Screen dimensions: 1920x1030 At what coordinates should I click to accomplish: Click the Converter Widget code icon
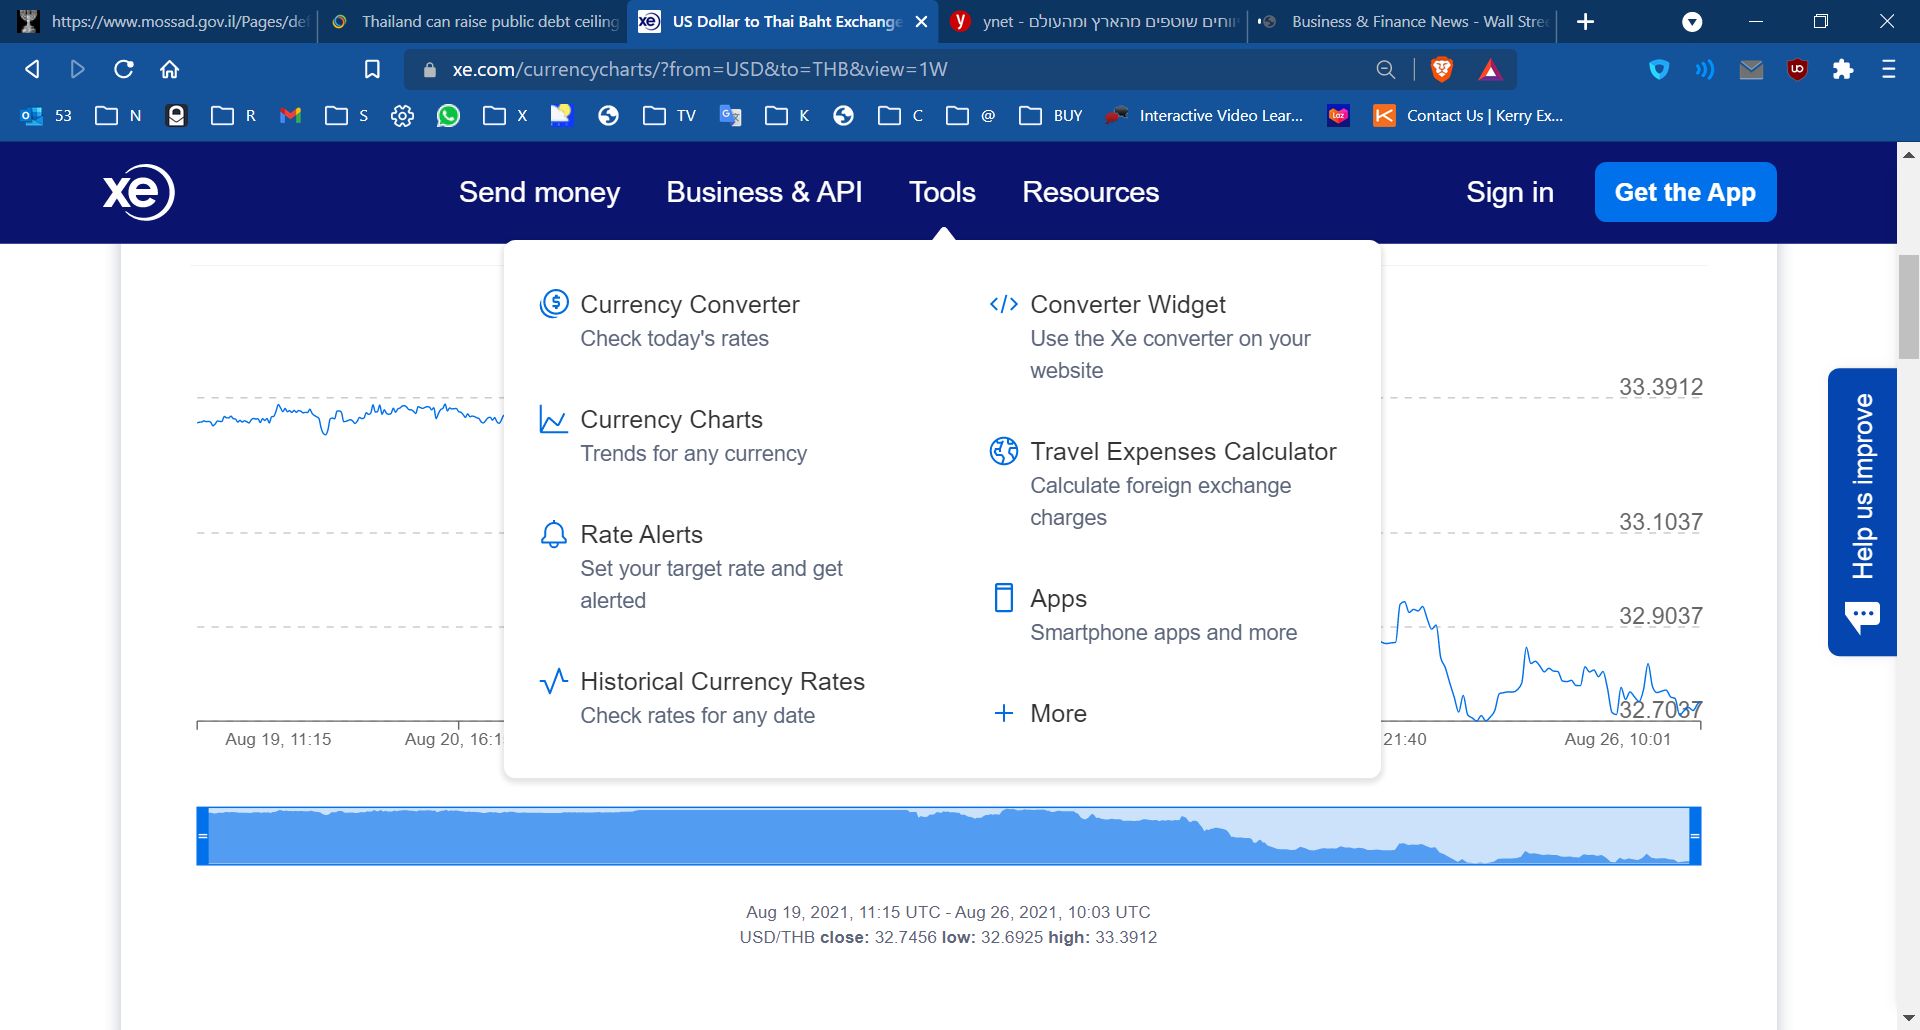click(1003, 304)
